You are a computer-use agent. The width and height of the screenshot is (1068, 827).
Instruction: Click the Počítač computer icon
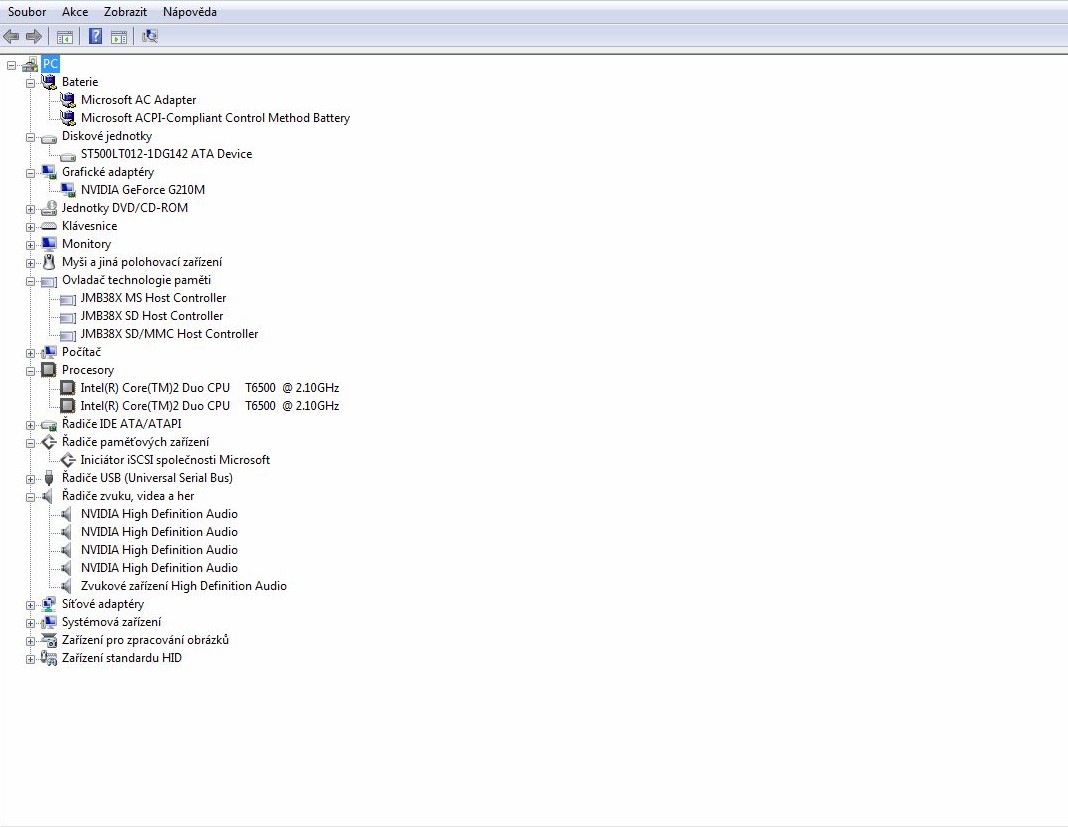coord(48,352)
